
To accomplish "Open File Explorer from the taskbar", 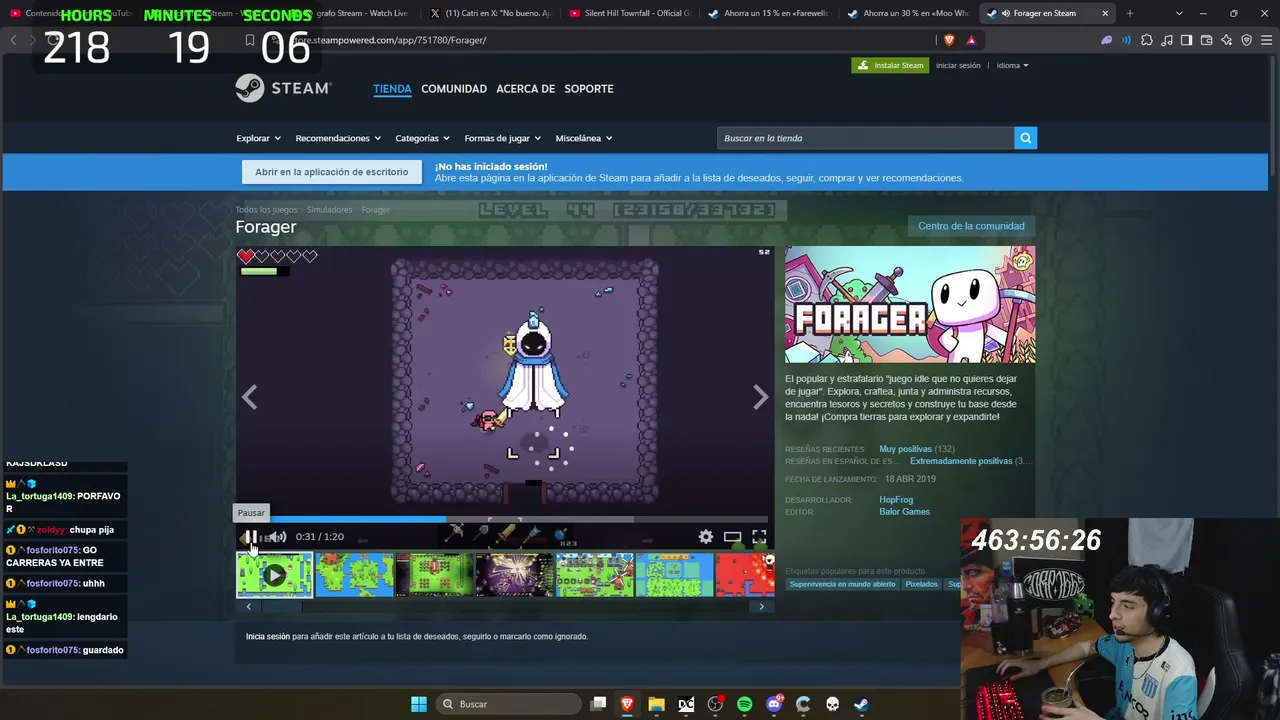I will pos(656,704).
